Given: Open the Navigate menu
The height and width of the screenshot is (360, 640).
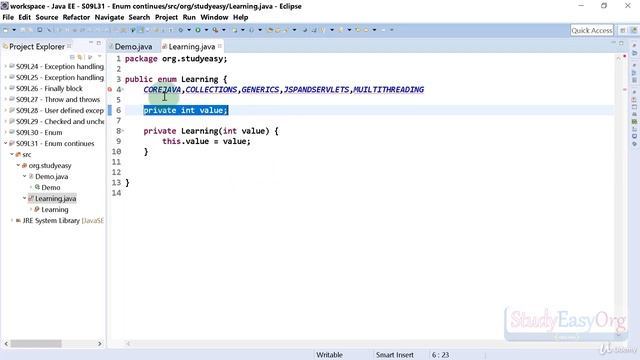Looking at the screenshot, I should coord(109,17).
